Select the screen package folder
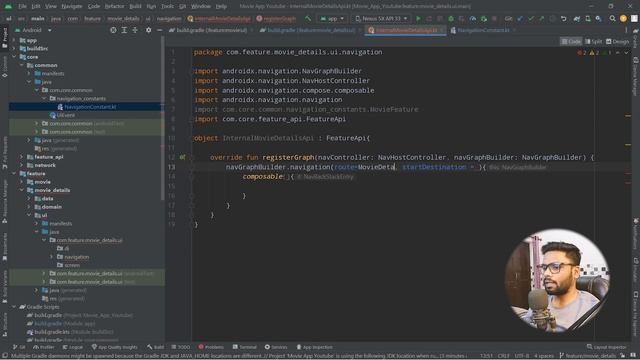The width and height of the screenshot is (640, 360). pyautogui.click(x=72, y=265)
